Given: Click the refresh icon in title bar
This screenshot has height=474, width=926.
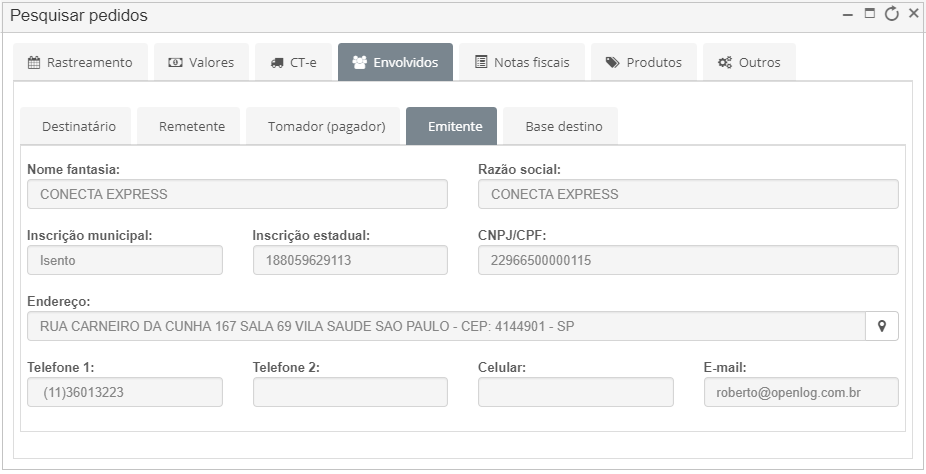Looking at the screenshot, I should 891,14.
